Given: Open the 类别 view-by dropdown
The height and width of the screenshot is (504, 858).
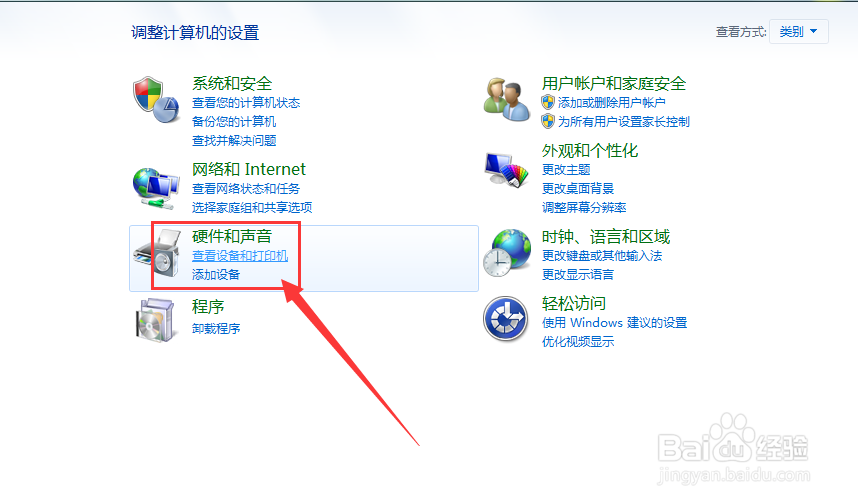Looking at the screenshot, I should 798,32.
